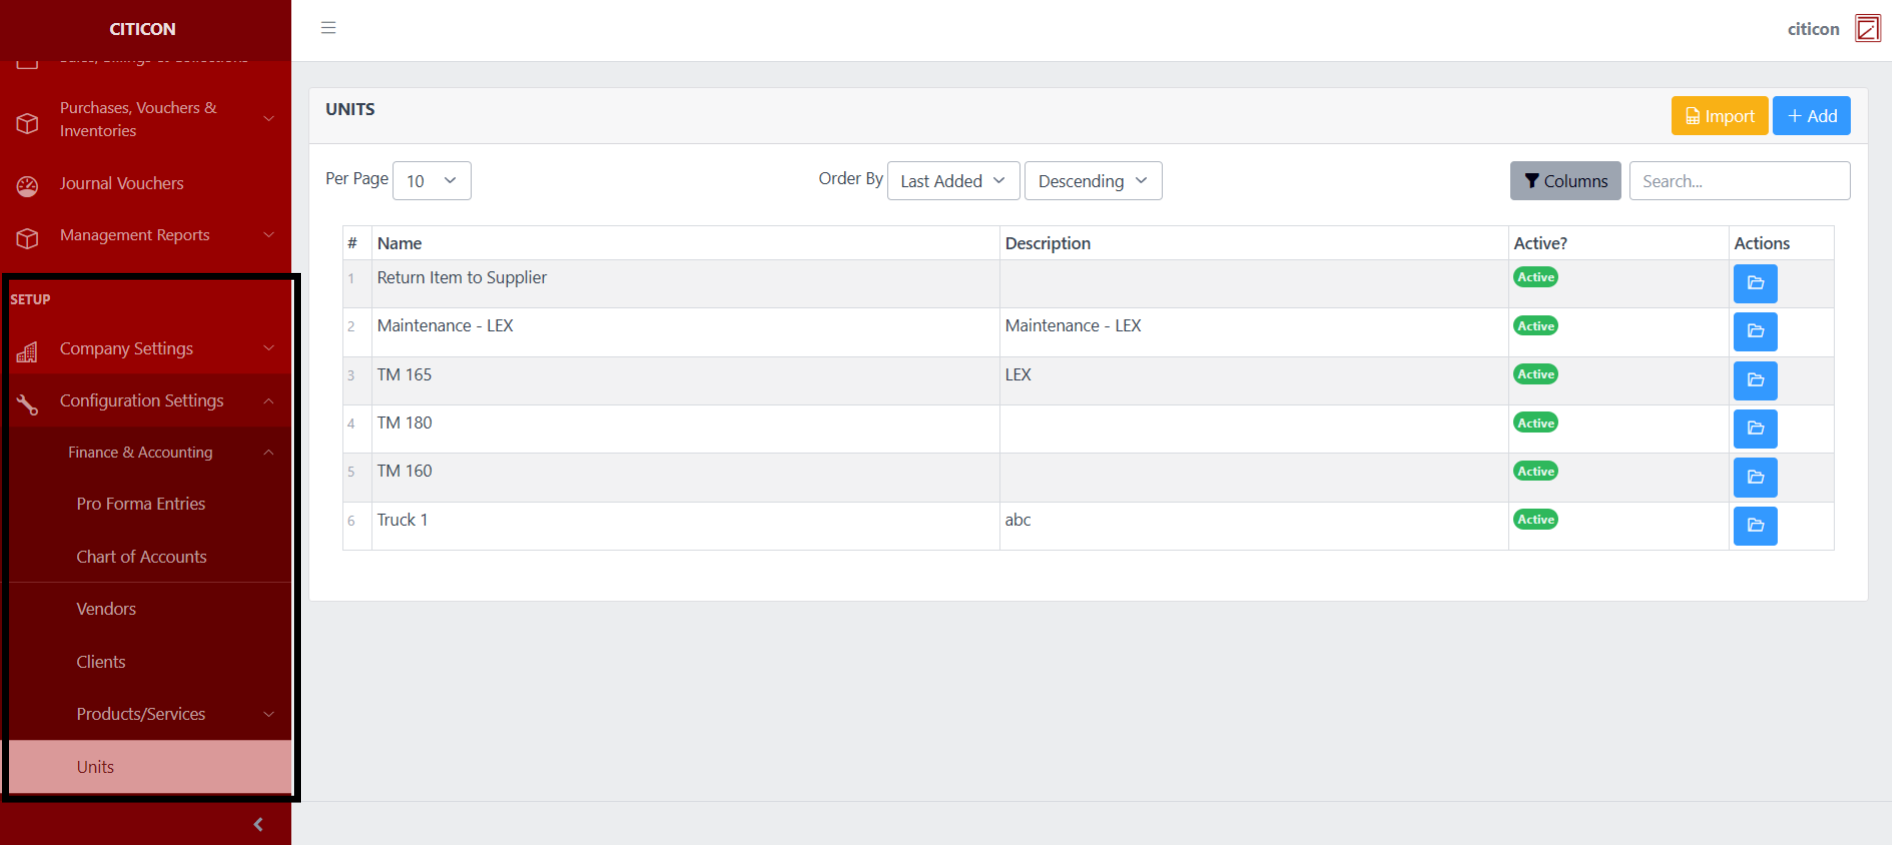Open folder icon for Truck 1 row
Screen dimensions: 1892x845
[x=1754, y=526]
